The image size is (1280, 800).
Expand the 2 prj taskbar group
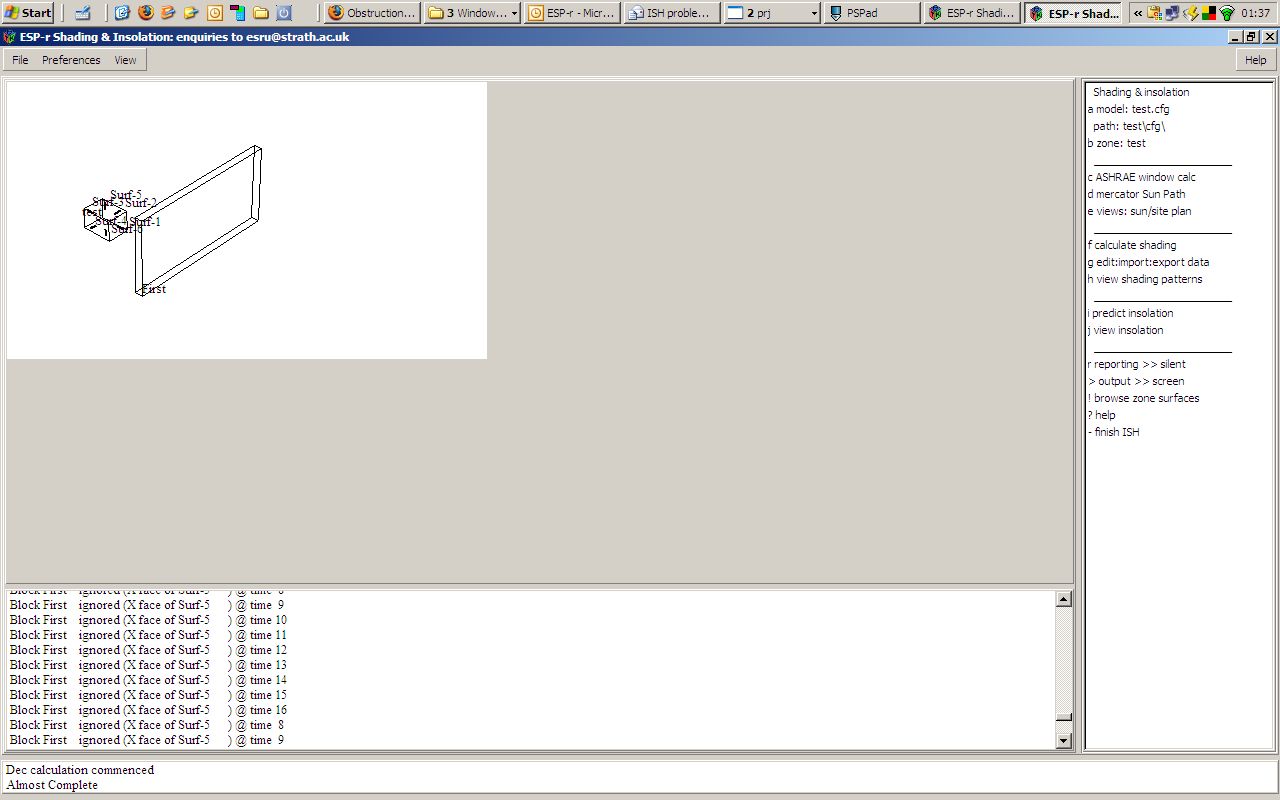pos(771,13)
